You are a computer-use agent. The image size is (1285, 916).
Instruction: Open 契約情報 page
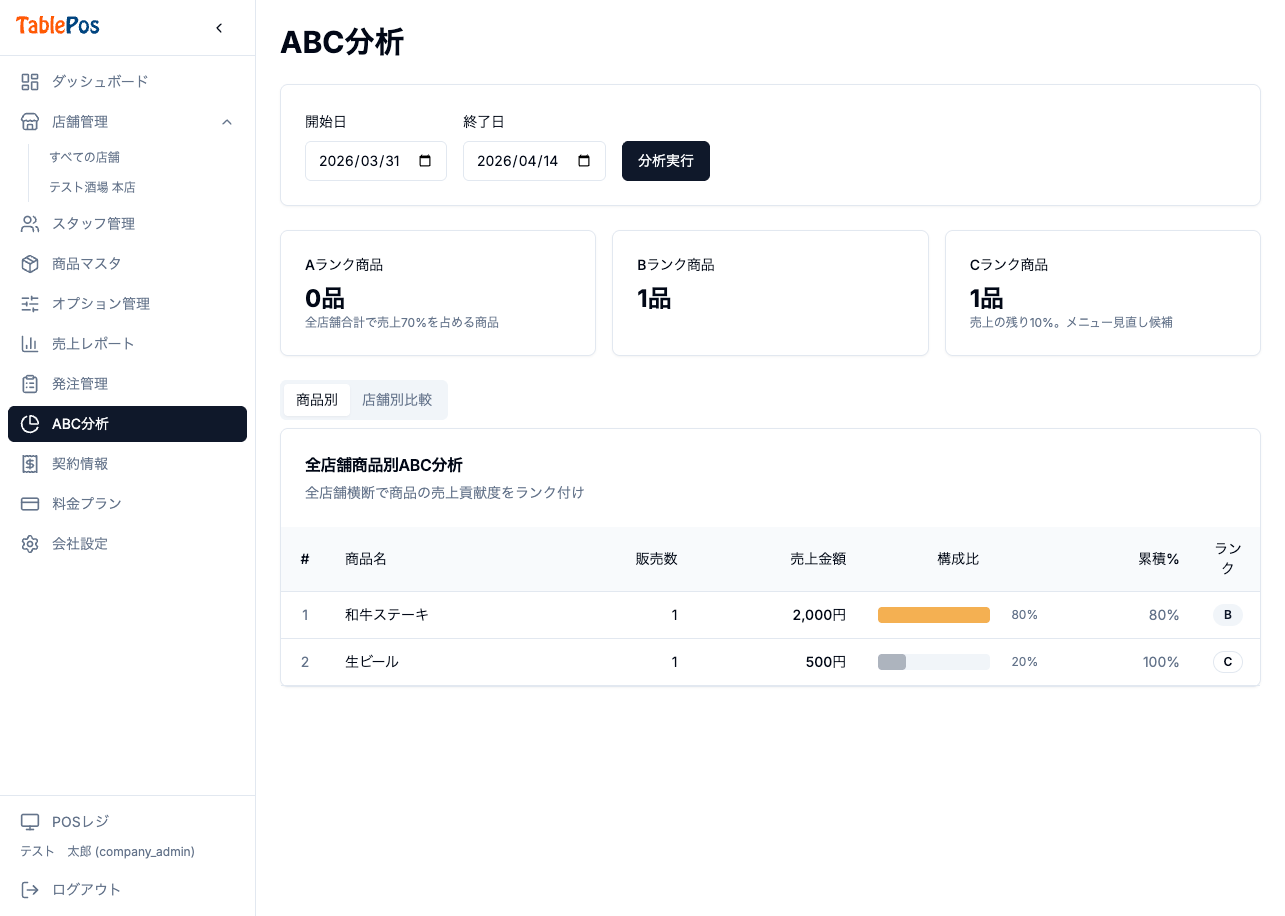[x=127, y=464]
